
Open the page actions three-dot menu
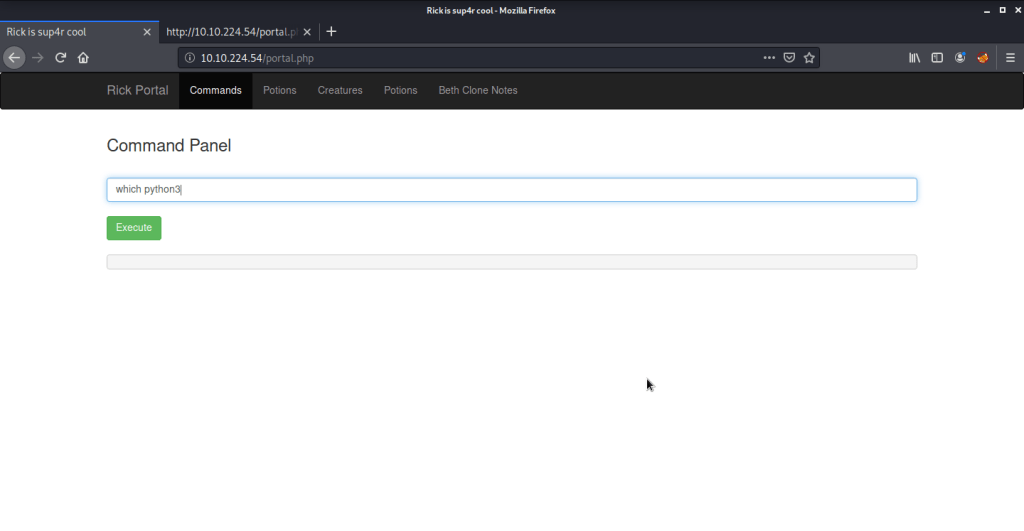pyautogui.click(x=768, y=58)
